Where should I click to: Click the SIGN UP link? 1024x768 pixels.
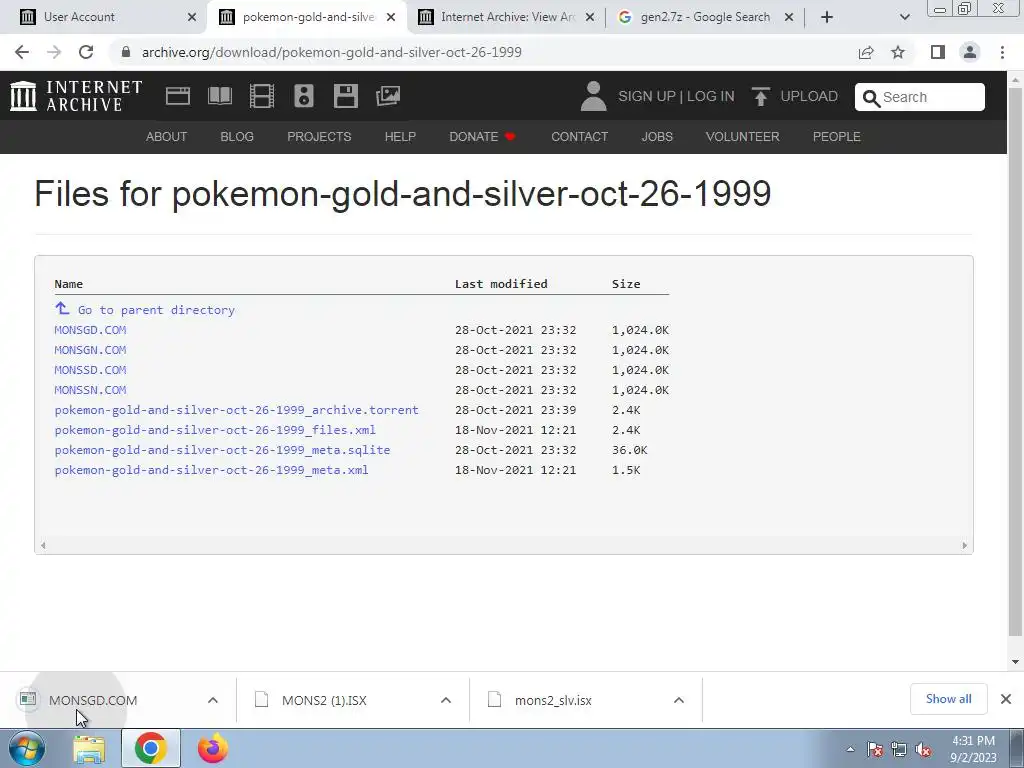pyautogui.click(x=647, y=96)
